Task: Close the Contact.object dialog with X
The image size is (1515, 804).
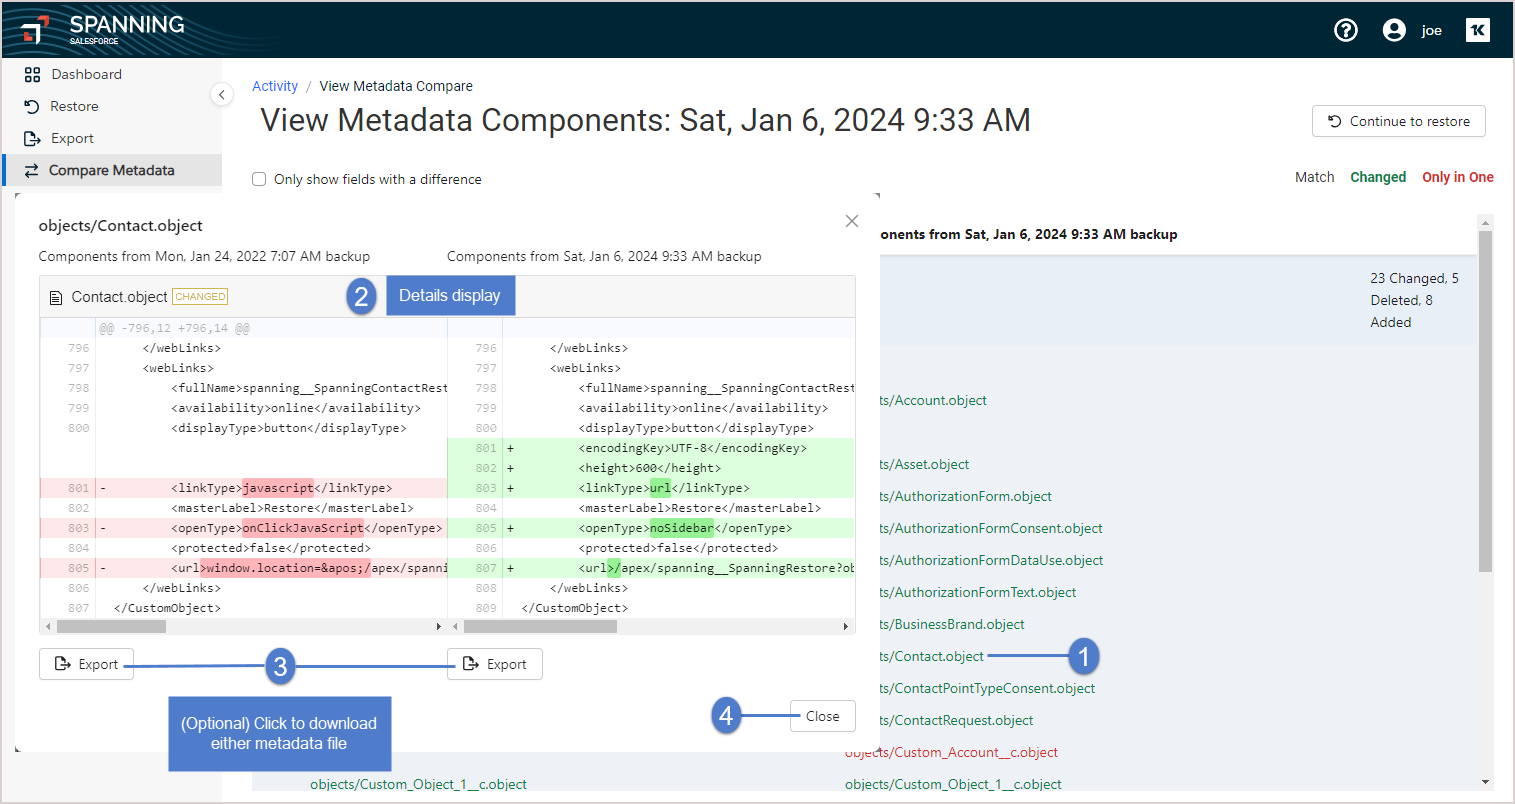Action: pos(852,221)
